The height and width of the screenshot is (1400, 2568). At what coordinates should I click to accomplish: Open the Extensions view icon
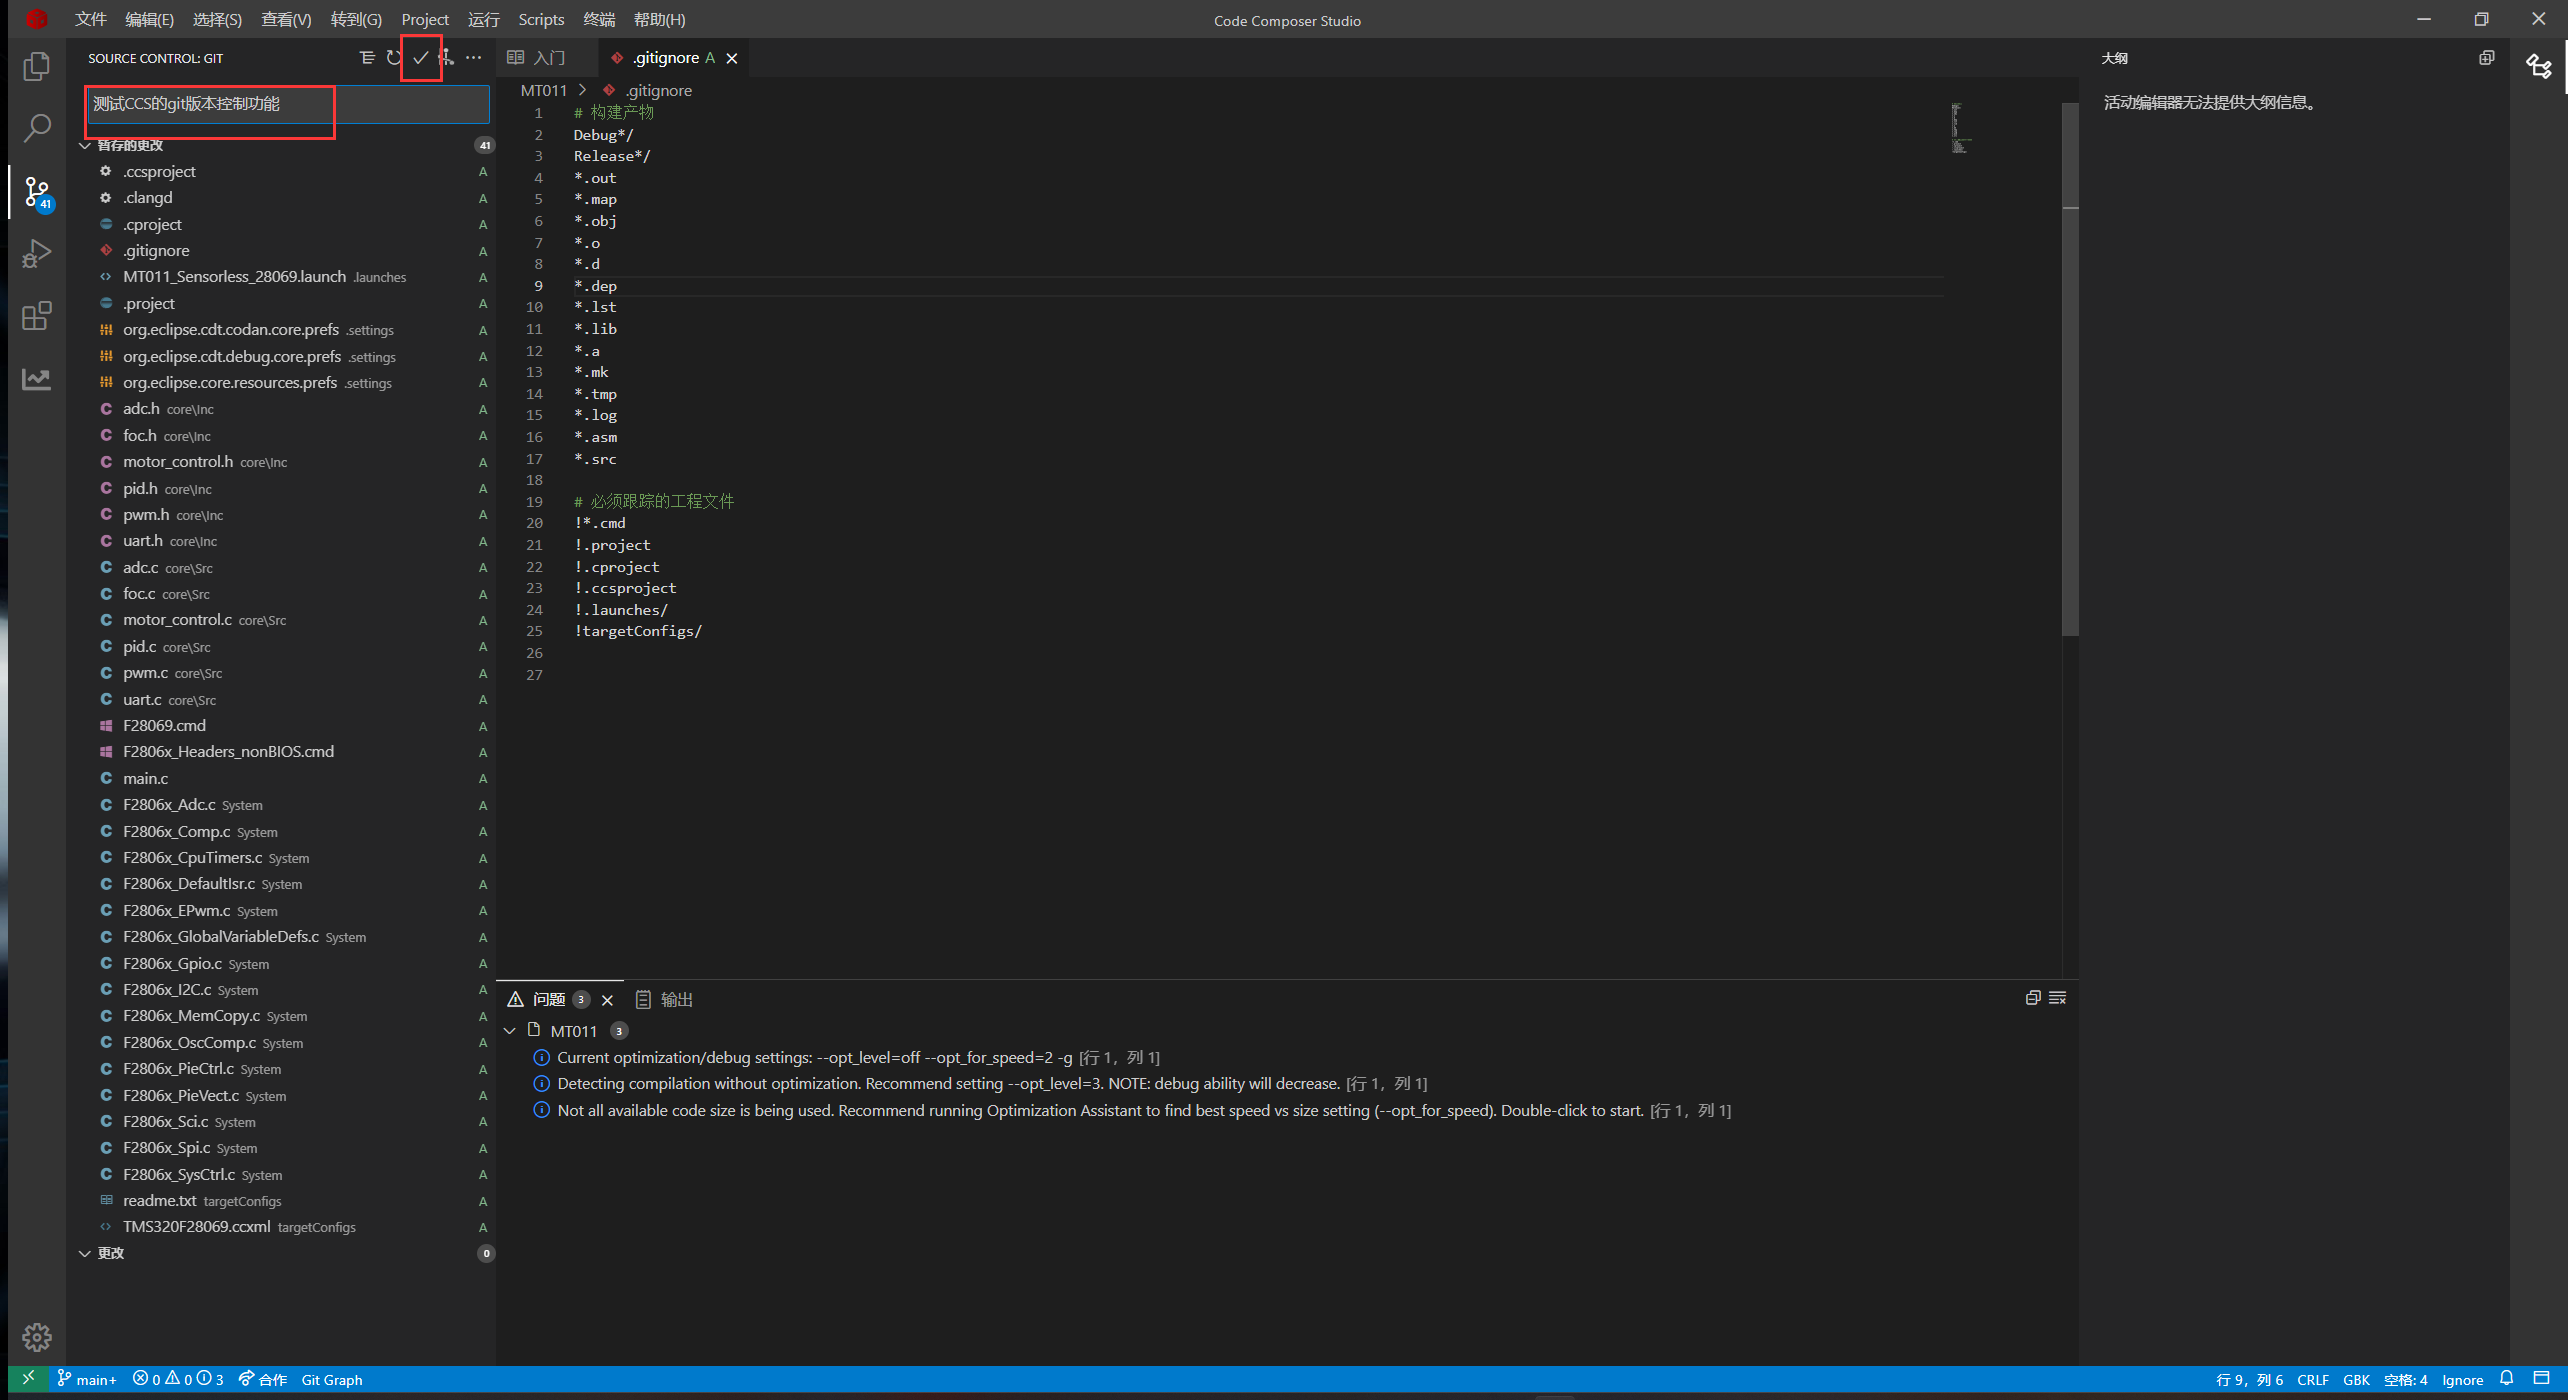coord(37,317)
